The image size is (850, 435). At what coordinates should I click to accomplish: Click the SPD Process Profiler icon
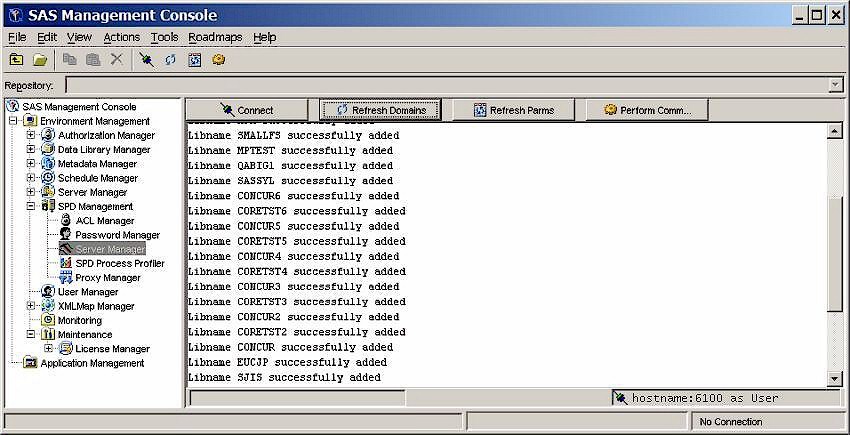66,263
